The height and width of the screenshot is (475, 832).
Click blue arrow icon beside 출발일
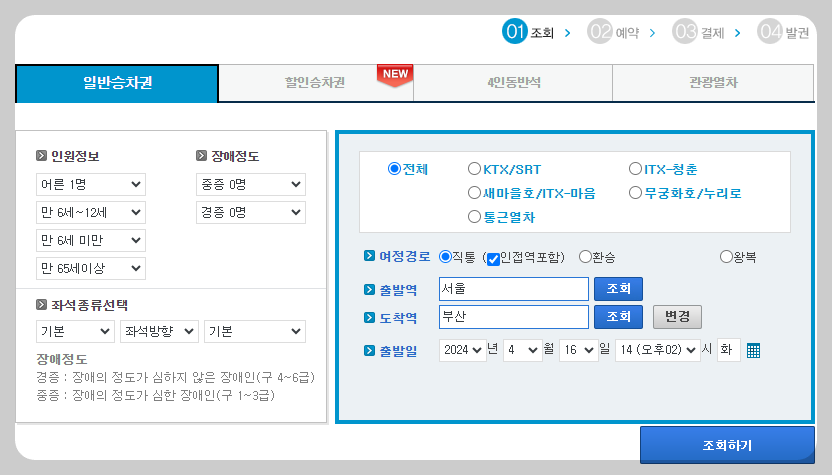(369, 350)
